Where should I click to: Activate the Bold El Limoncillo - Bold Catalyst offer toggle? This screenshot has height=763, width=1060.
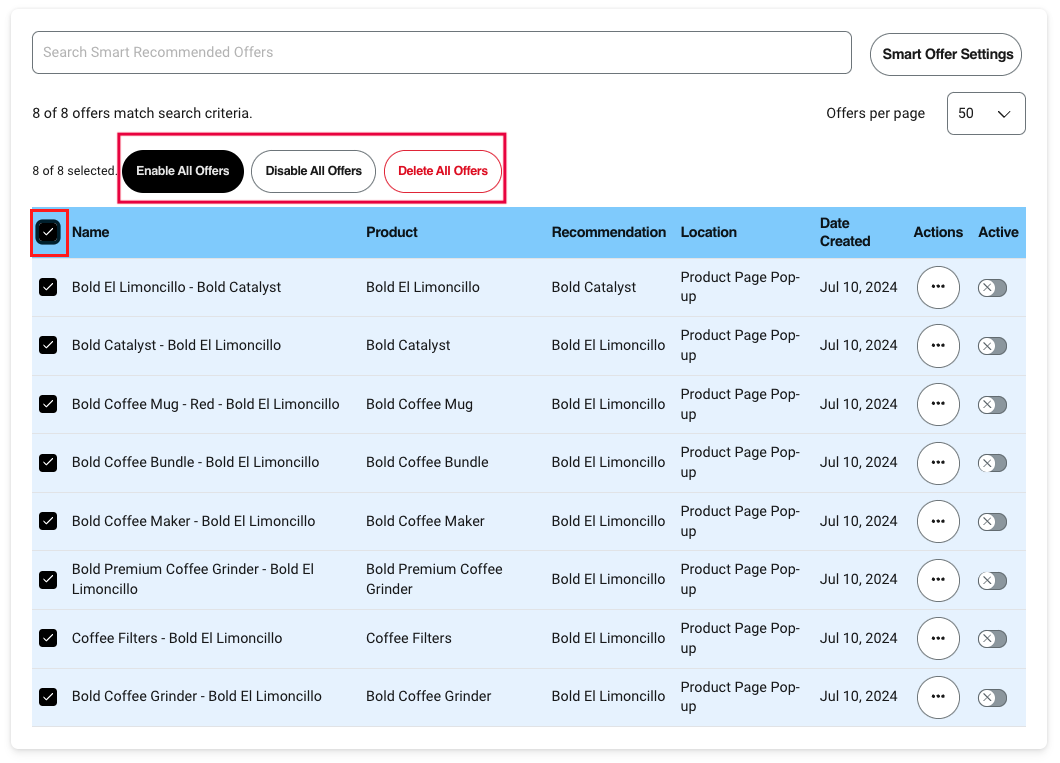click(992, 288)
